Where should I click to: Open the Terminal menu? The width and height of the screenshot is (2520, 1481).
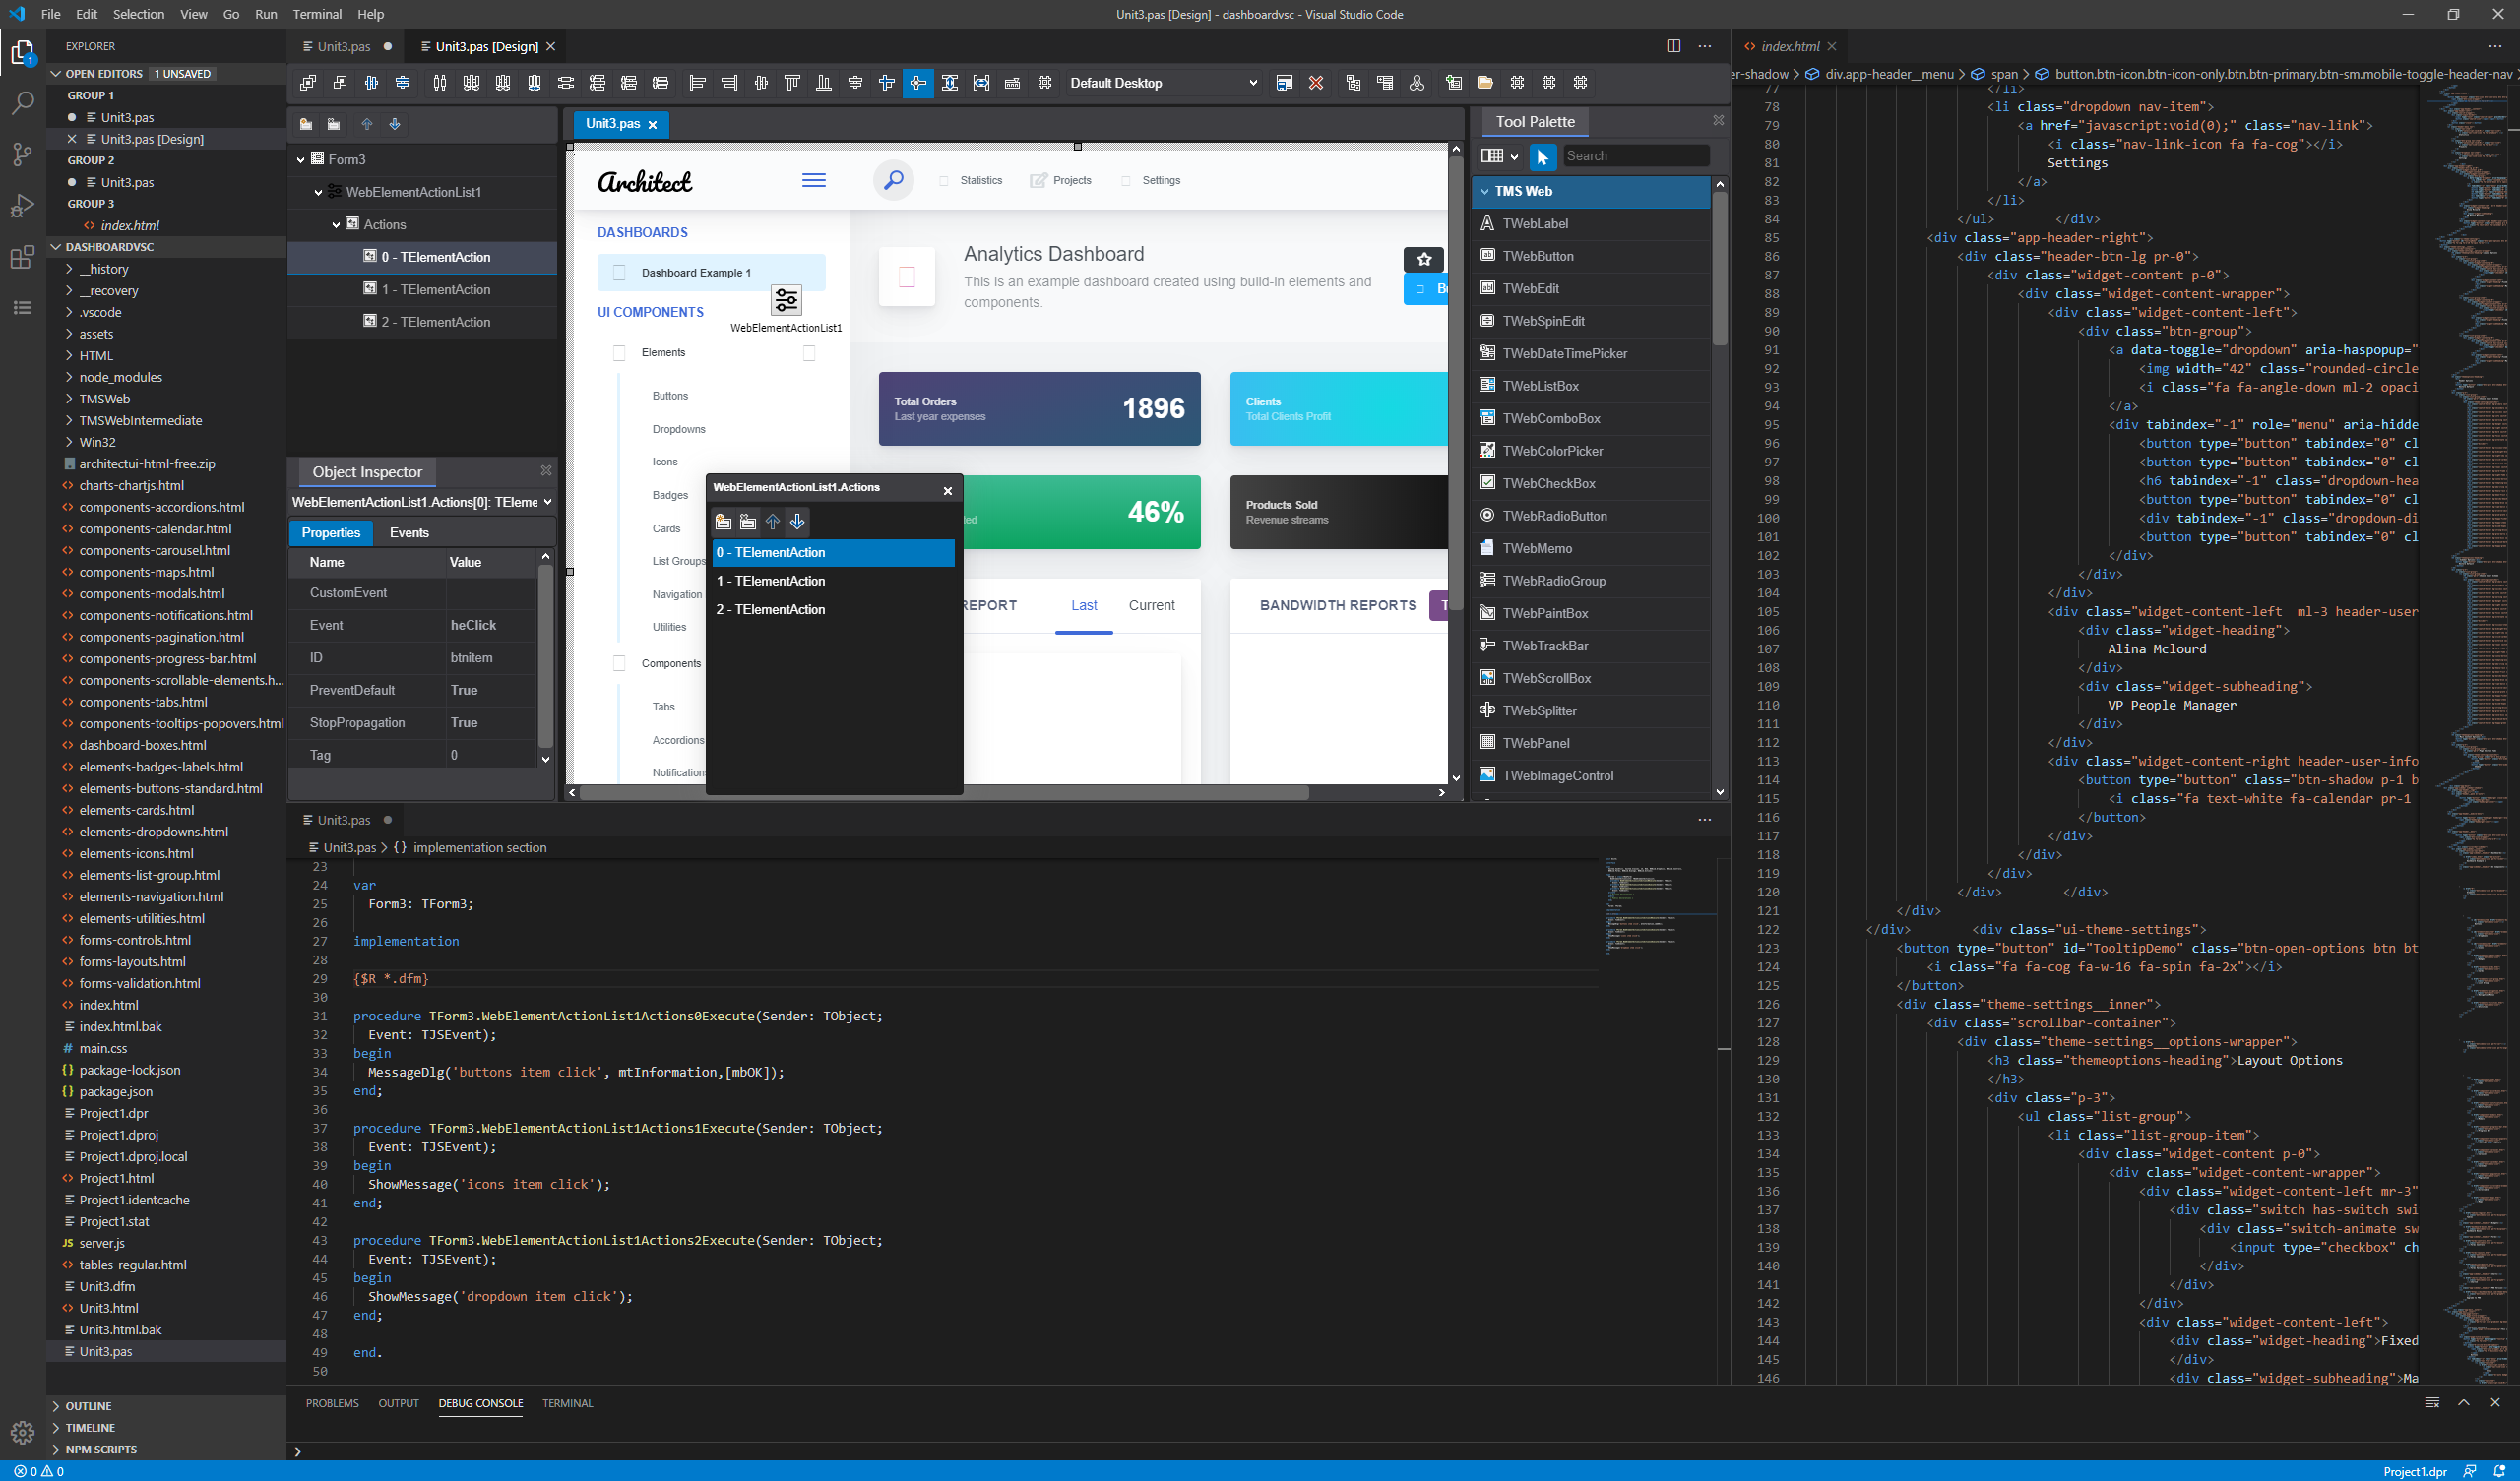[316, 14]
